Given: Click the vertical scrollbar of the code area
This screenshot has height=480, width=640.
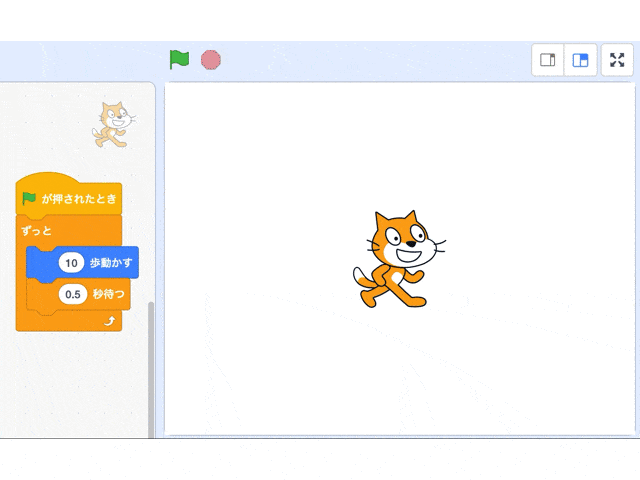Looking at the screenshot, I should coord(151,369).
